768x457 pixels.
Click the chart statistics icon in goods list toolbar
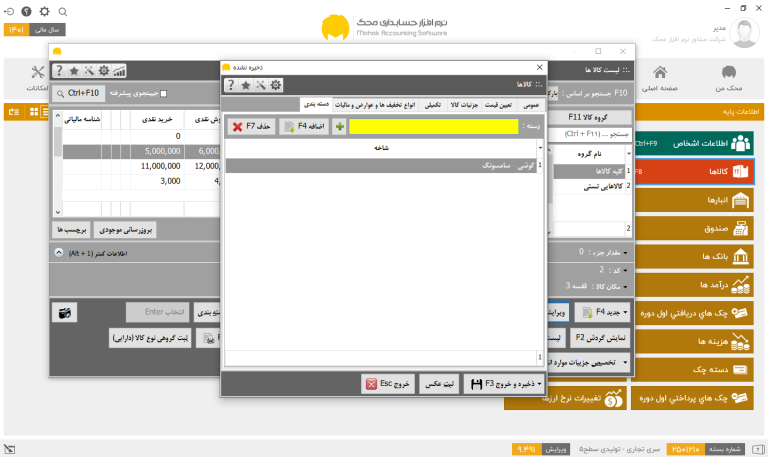click(119, 71)
